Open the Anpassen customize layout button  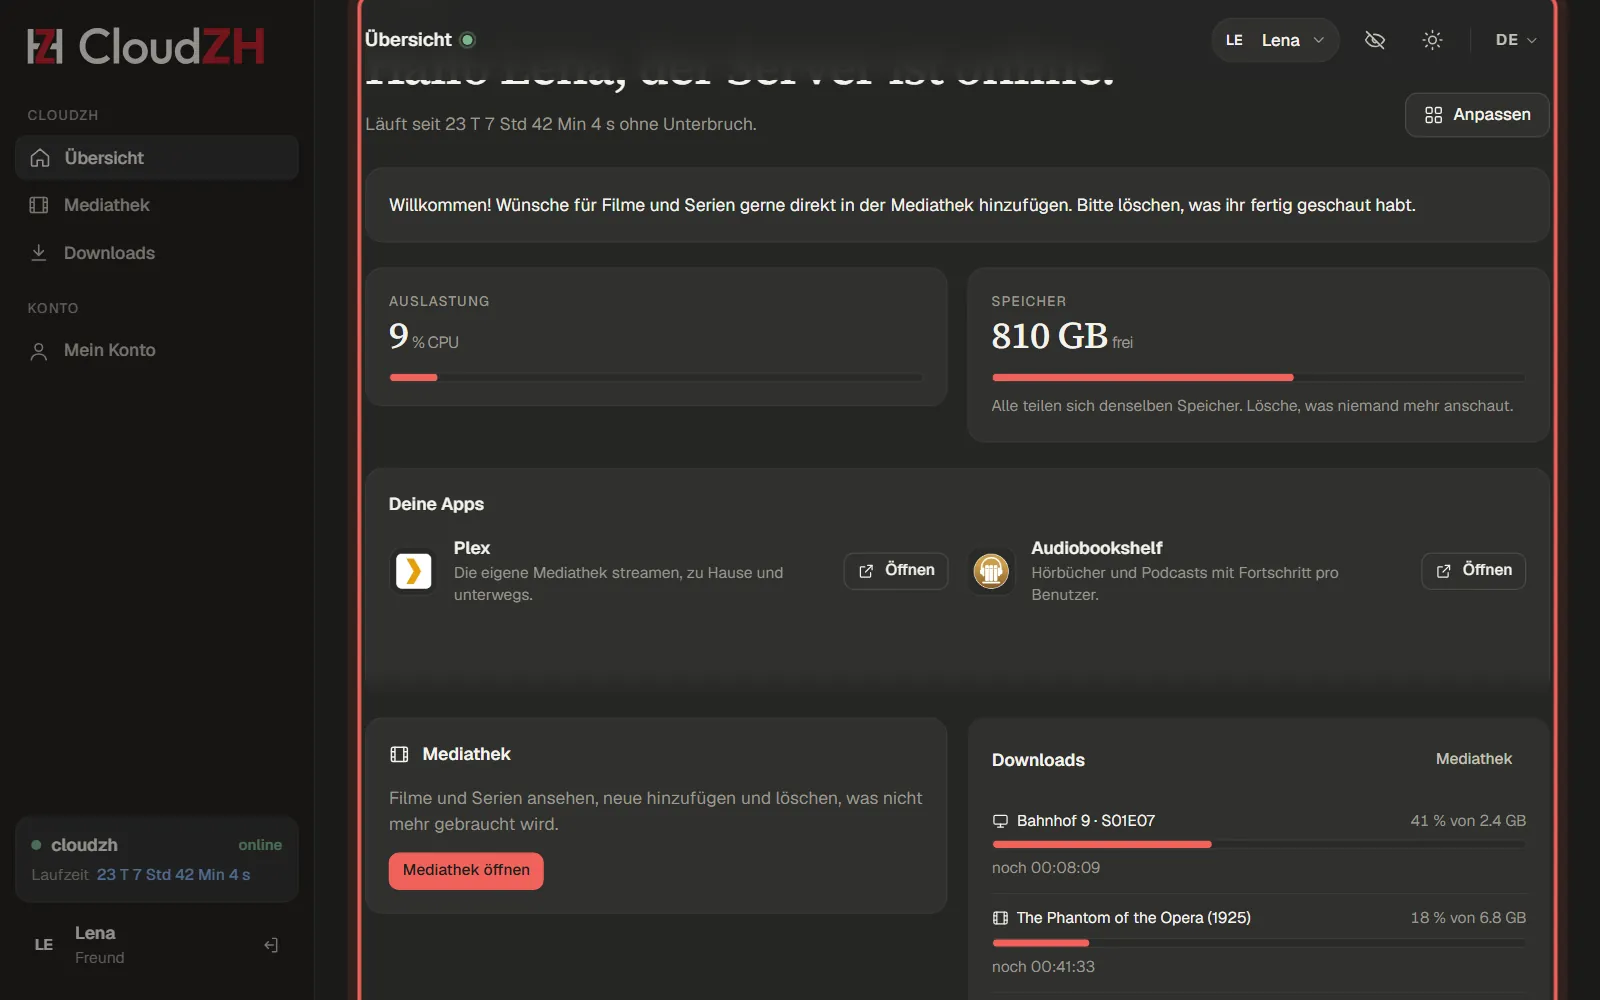[1477, 115]
